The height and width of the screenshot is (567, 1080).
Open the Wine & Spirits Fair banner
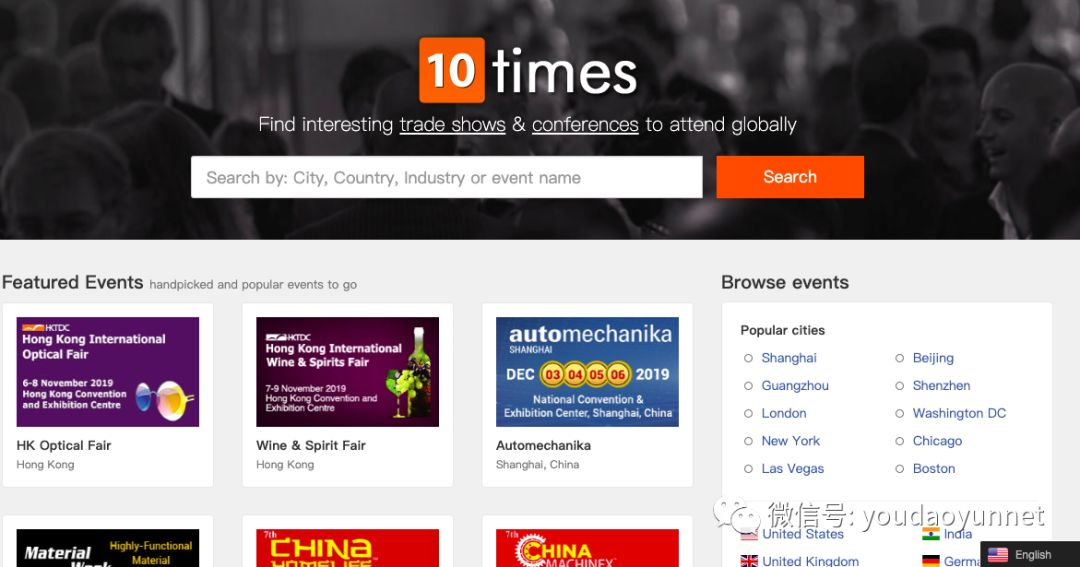pyautogui.click(x=347, y=371)
